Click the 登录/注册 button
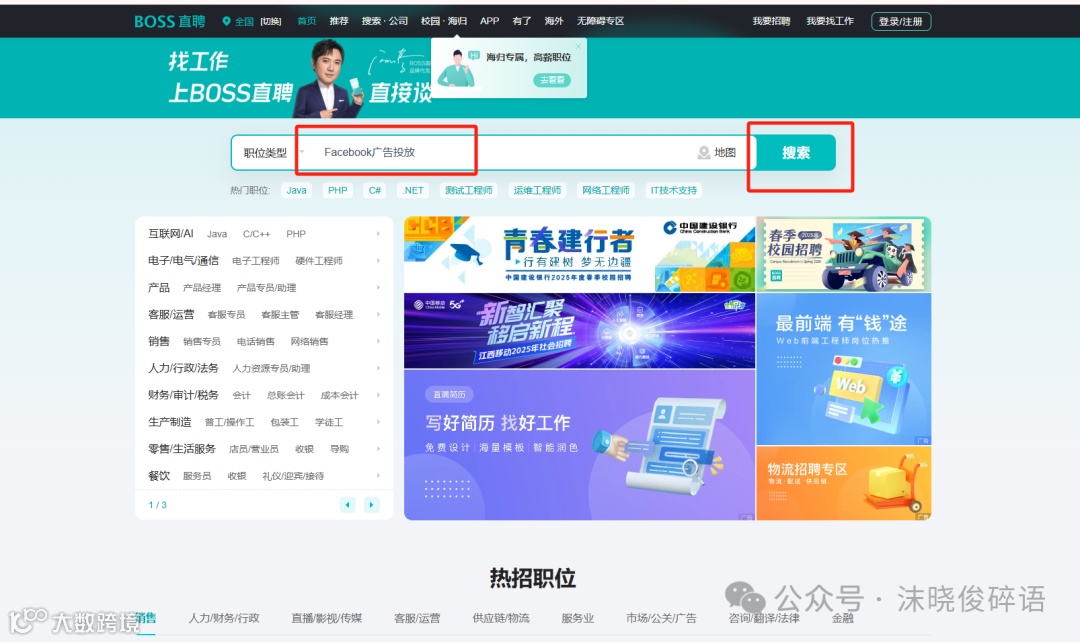Screen dimensions: 1080x642 [901, 21]
